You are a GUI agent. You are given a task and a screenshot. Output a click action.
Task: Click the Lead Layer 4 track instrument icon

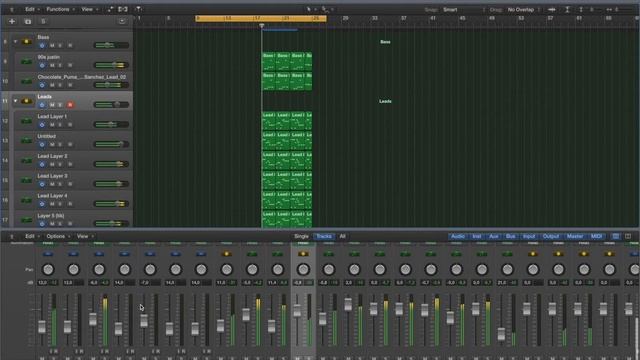coord(27,200)
